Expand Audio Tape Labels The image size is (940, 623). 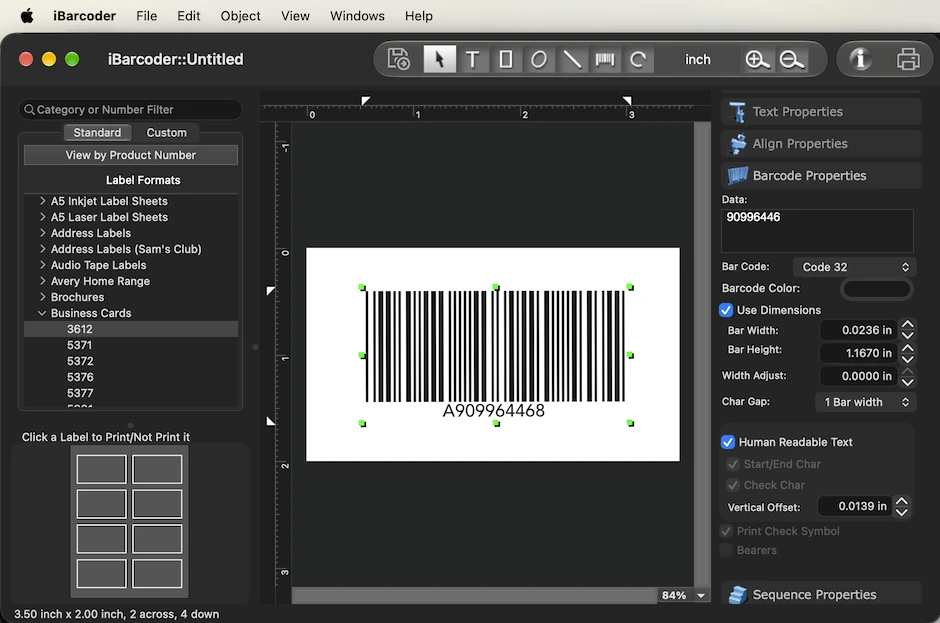click(x=43, y=265)
